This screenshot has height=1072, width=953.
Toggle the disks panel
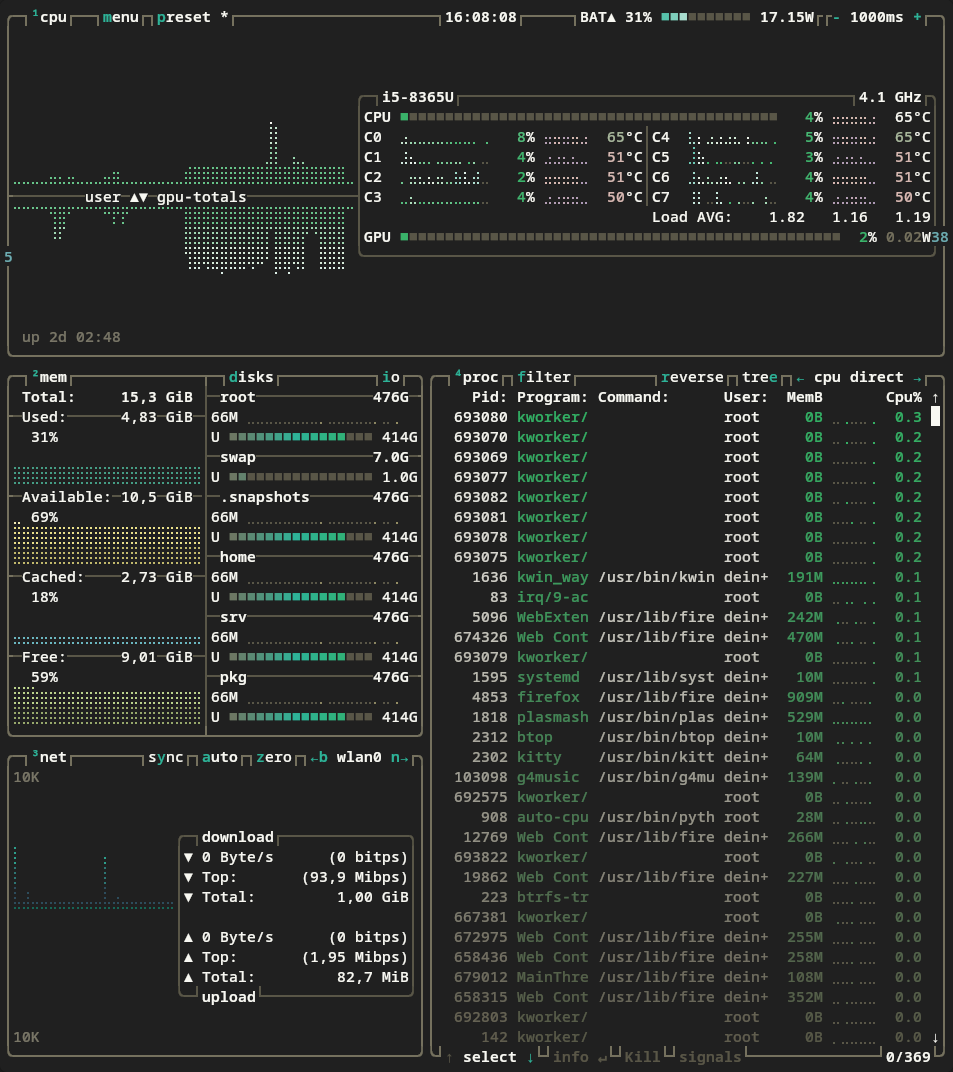pos(251,377)
